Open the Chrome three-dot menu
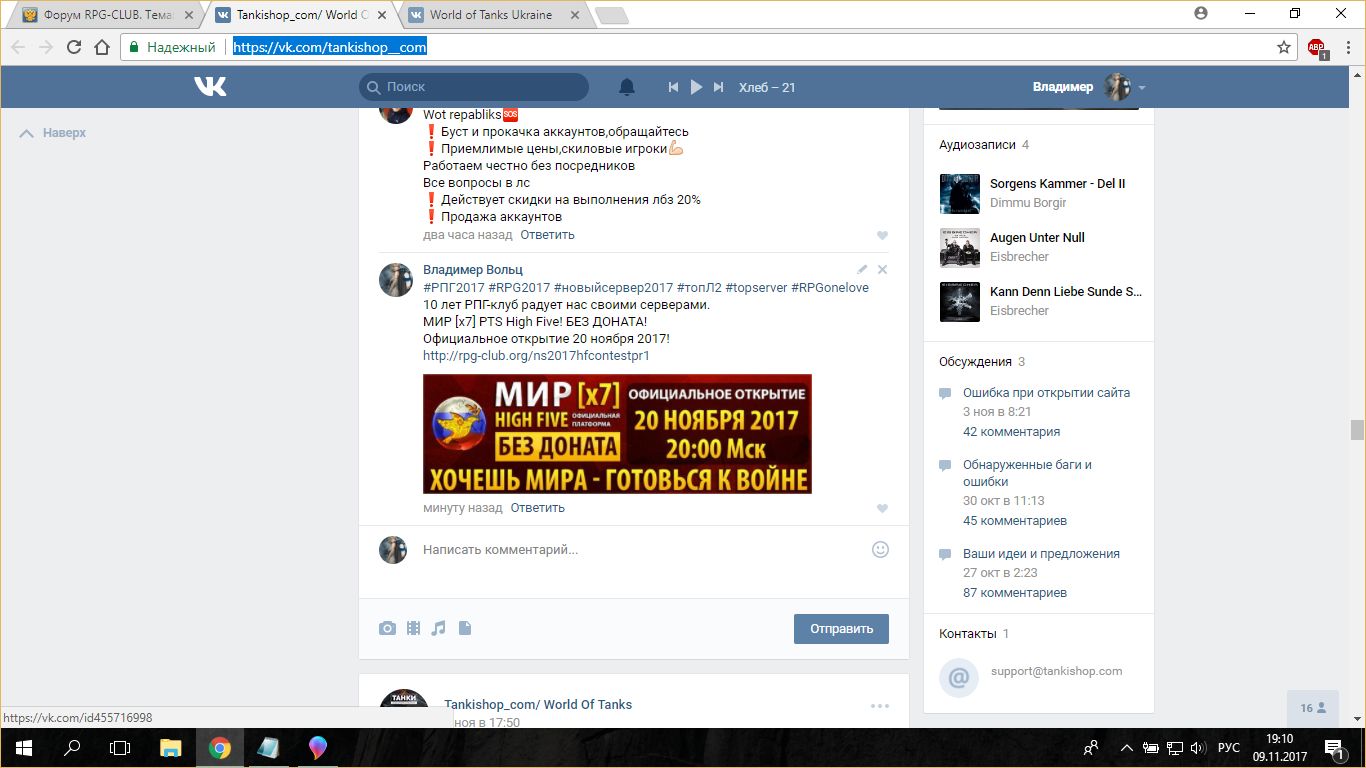1366x768 pixels. click(1347, 47)
